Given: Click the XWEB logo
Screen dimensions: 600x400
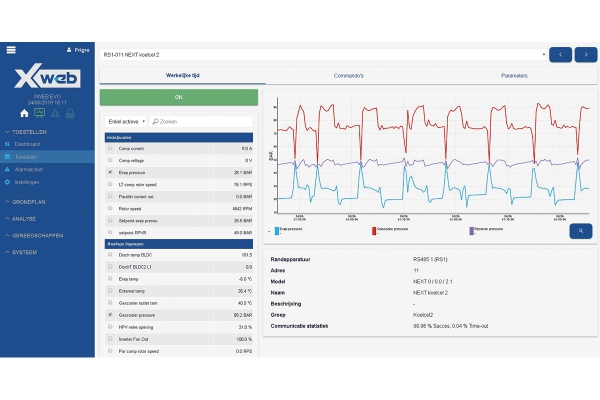Looking at the screenshot, I should coord(47,76).
